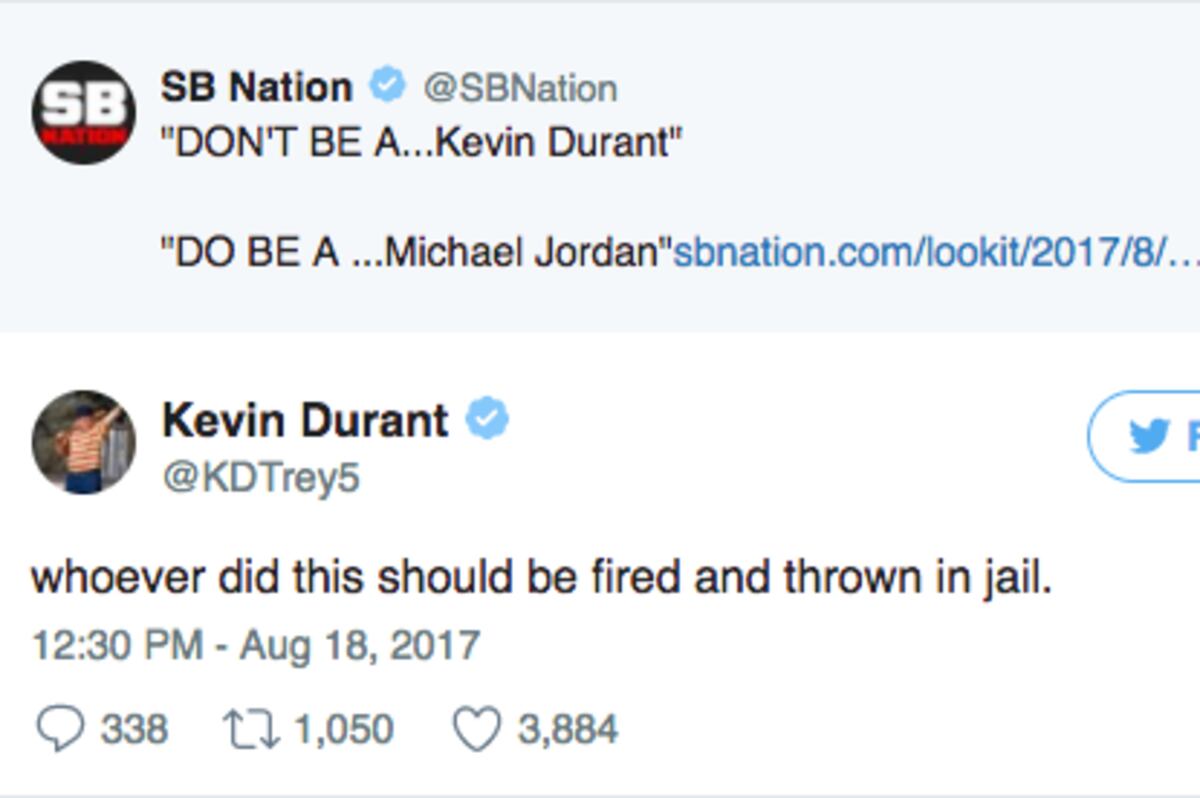Click the 12:30 PM Aug 18, 2017 timestamp
Viewport: 1200px width, 798px height.
coord(256,645)
